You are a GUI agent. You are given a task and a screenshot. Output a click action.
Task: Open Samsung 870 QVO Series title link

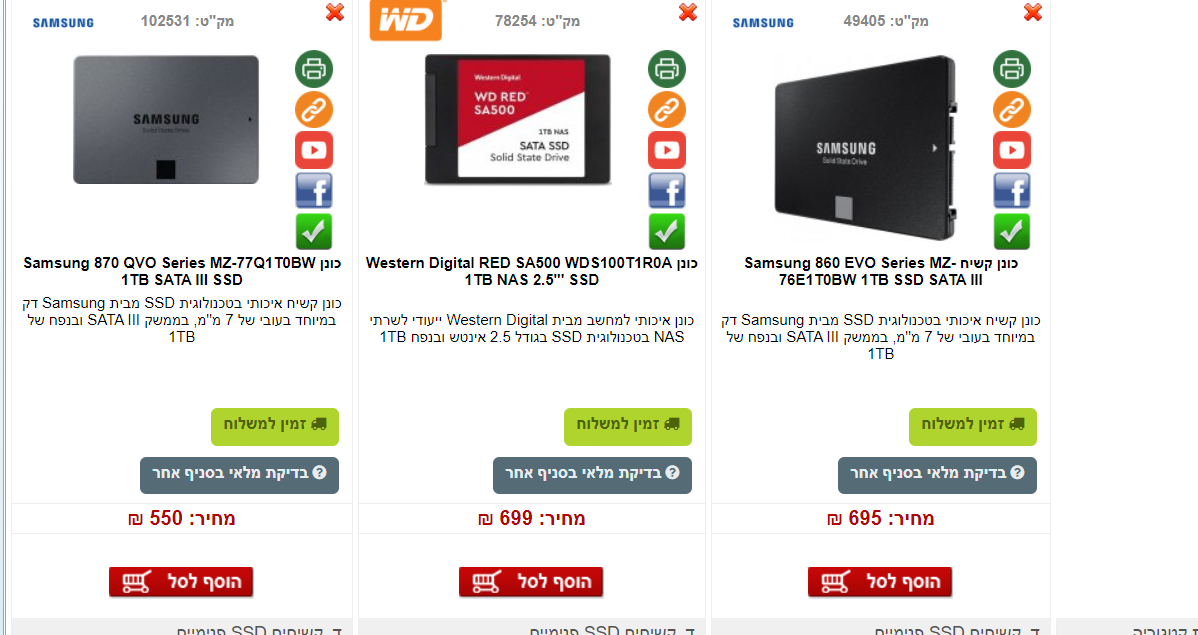182,271
